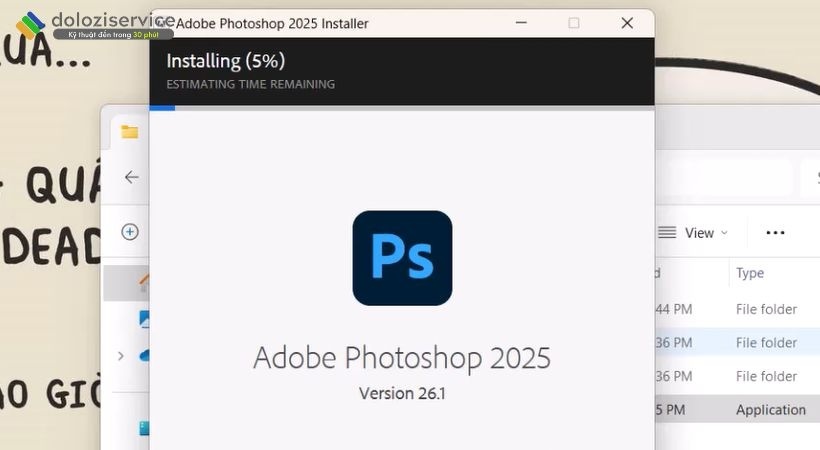Screen dimensions: 820x450
Task: Click the Gallery icon in navigation pane
Action: tap(144, 319)
